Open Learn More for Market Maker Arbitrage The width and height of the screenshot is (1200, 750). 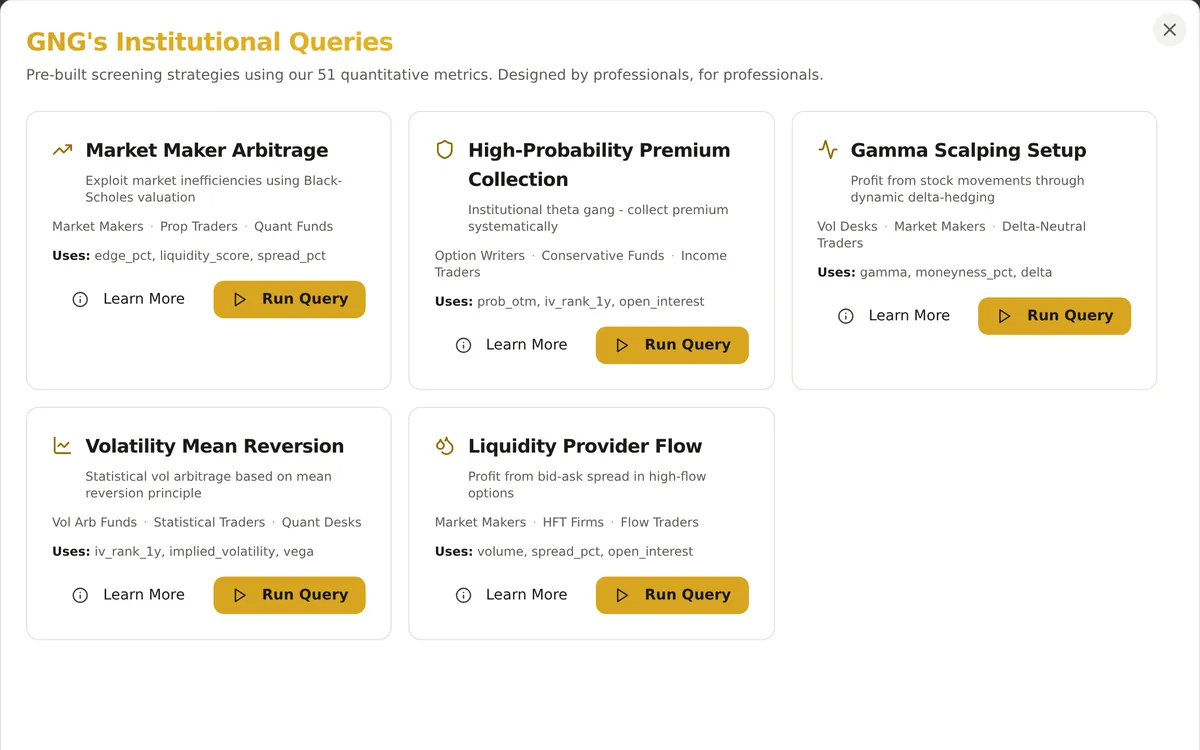coord(128,299)
